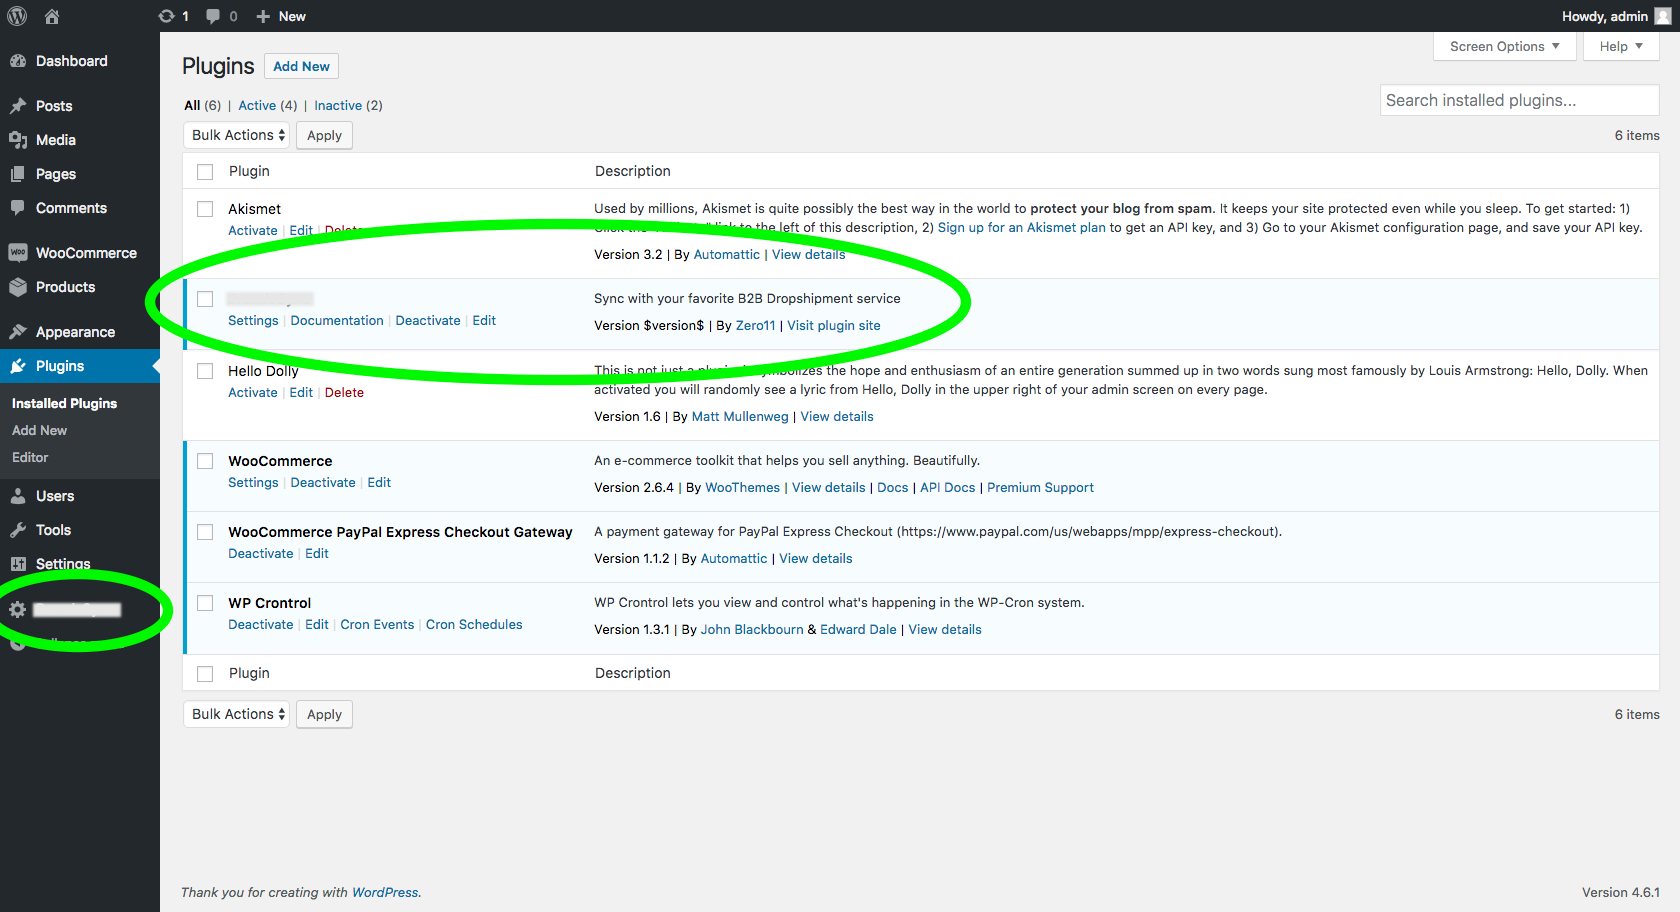Screen dimensions: 1680x912
Task: Check the WooCommerce plugin checkbox
Action: pyautogui.click(x=205, y=461)
